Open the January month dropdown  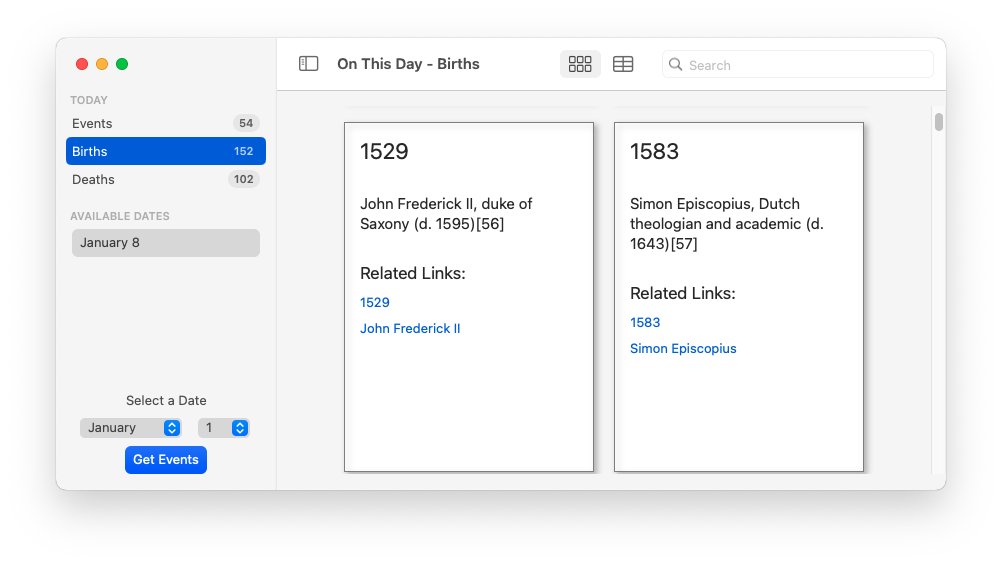coord(130,428)
